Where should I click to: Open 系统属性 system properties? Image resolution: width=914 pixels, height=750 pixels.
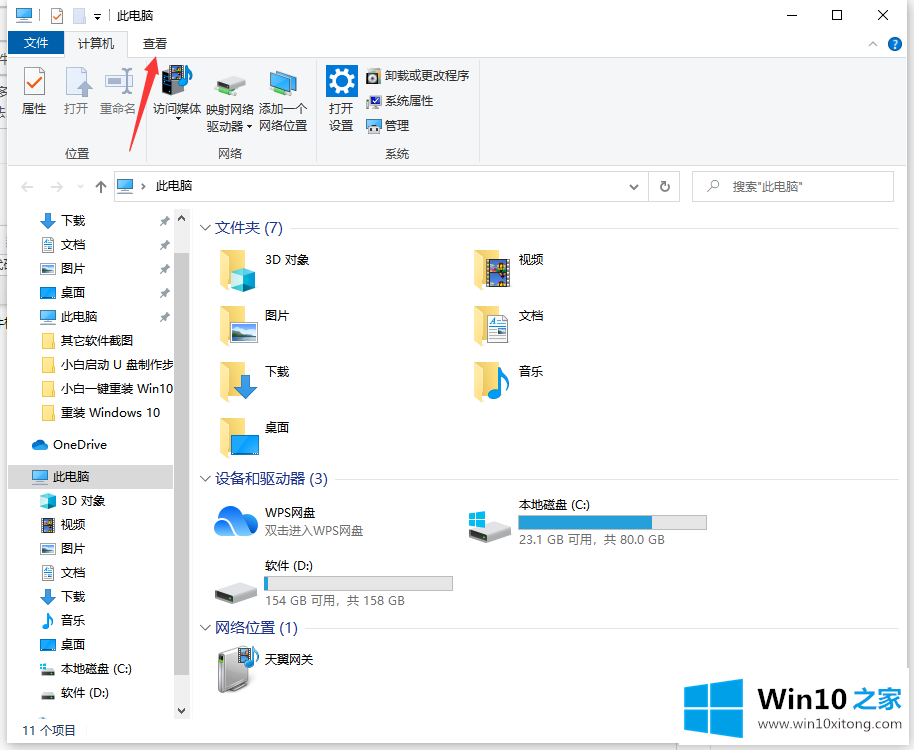[x=400, y=101]
